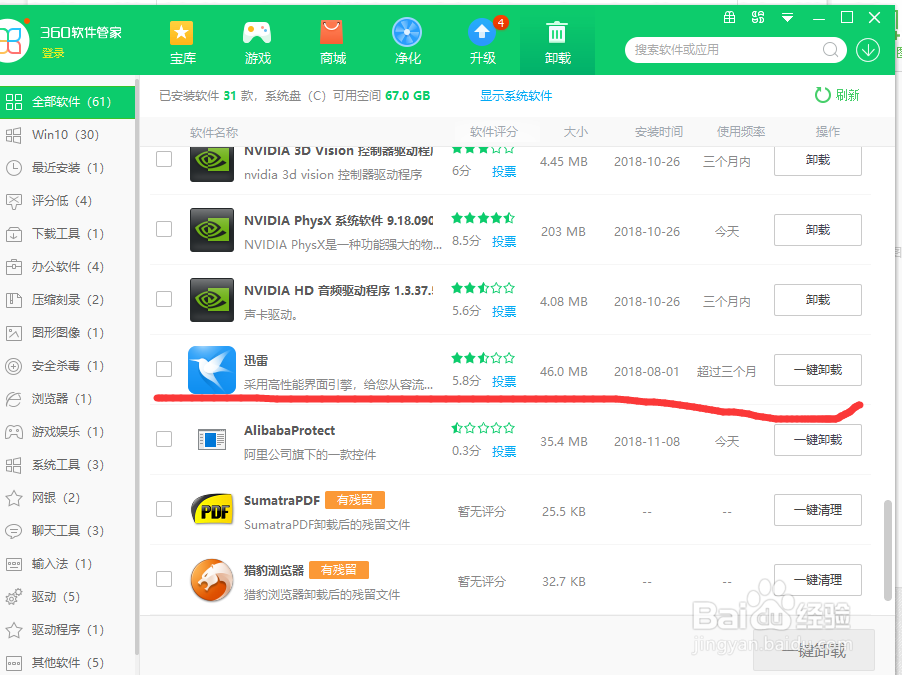Check the AlibabaProtect row checkbox
The height and width of the screenshot is (675, 902).
pyautogui.click(x=164, y=439)
